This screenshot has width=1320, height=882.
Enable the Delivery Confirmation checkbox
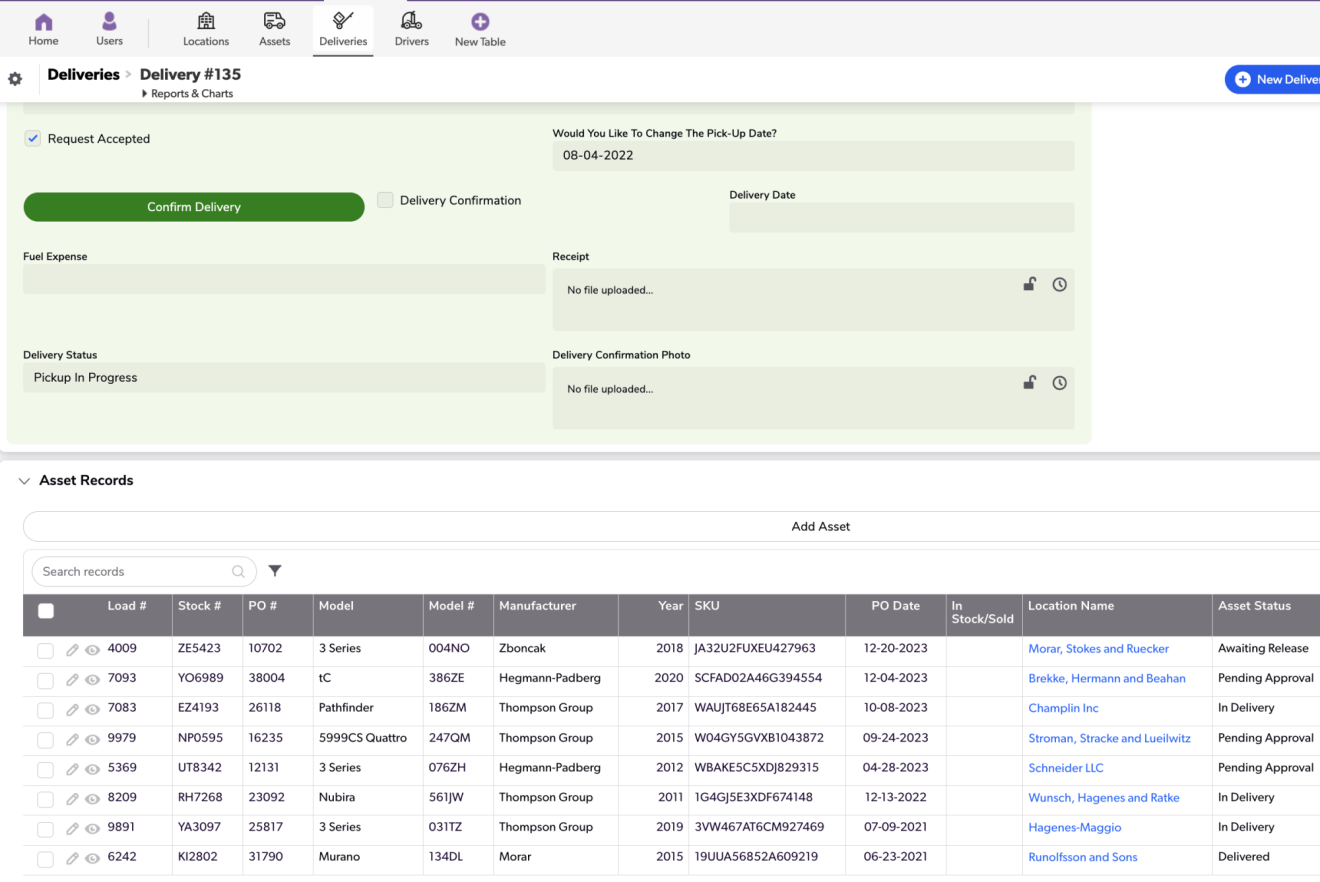(385, 200)
